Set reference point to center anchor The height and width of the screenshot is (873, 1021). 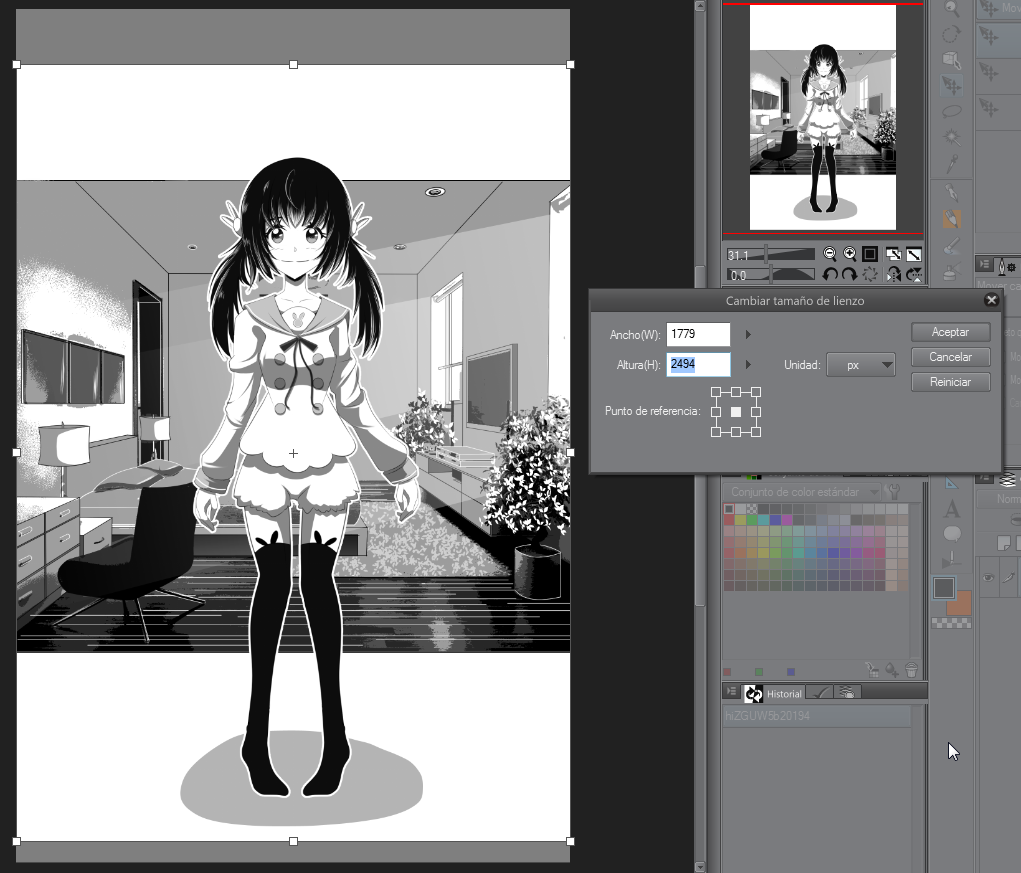736,412
